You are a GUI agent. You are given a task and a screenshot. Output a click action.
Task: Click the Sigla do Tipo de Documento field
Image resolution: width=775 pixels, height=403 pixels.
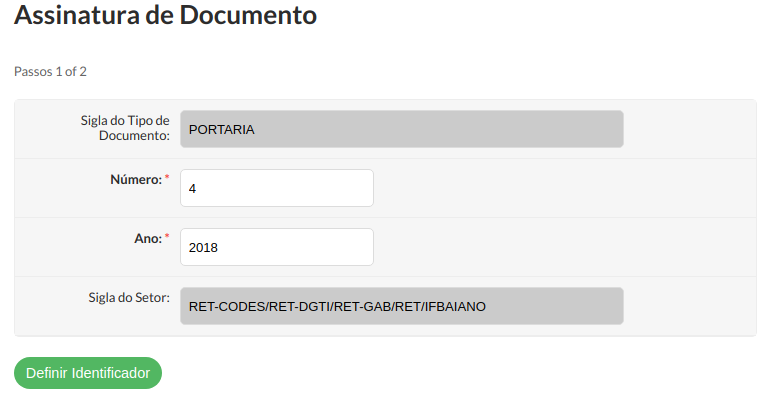point(401,129)
